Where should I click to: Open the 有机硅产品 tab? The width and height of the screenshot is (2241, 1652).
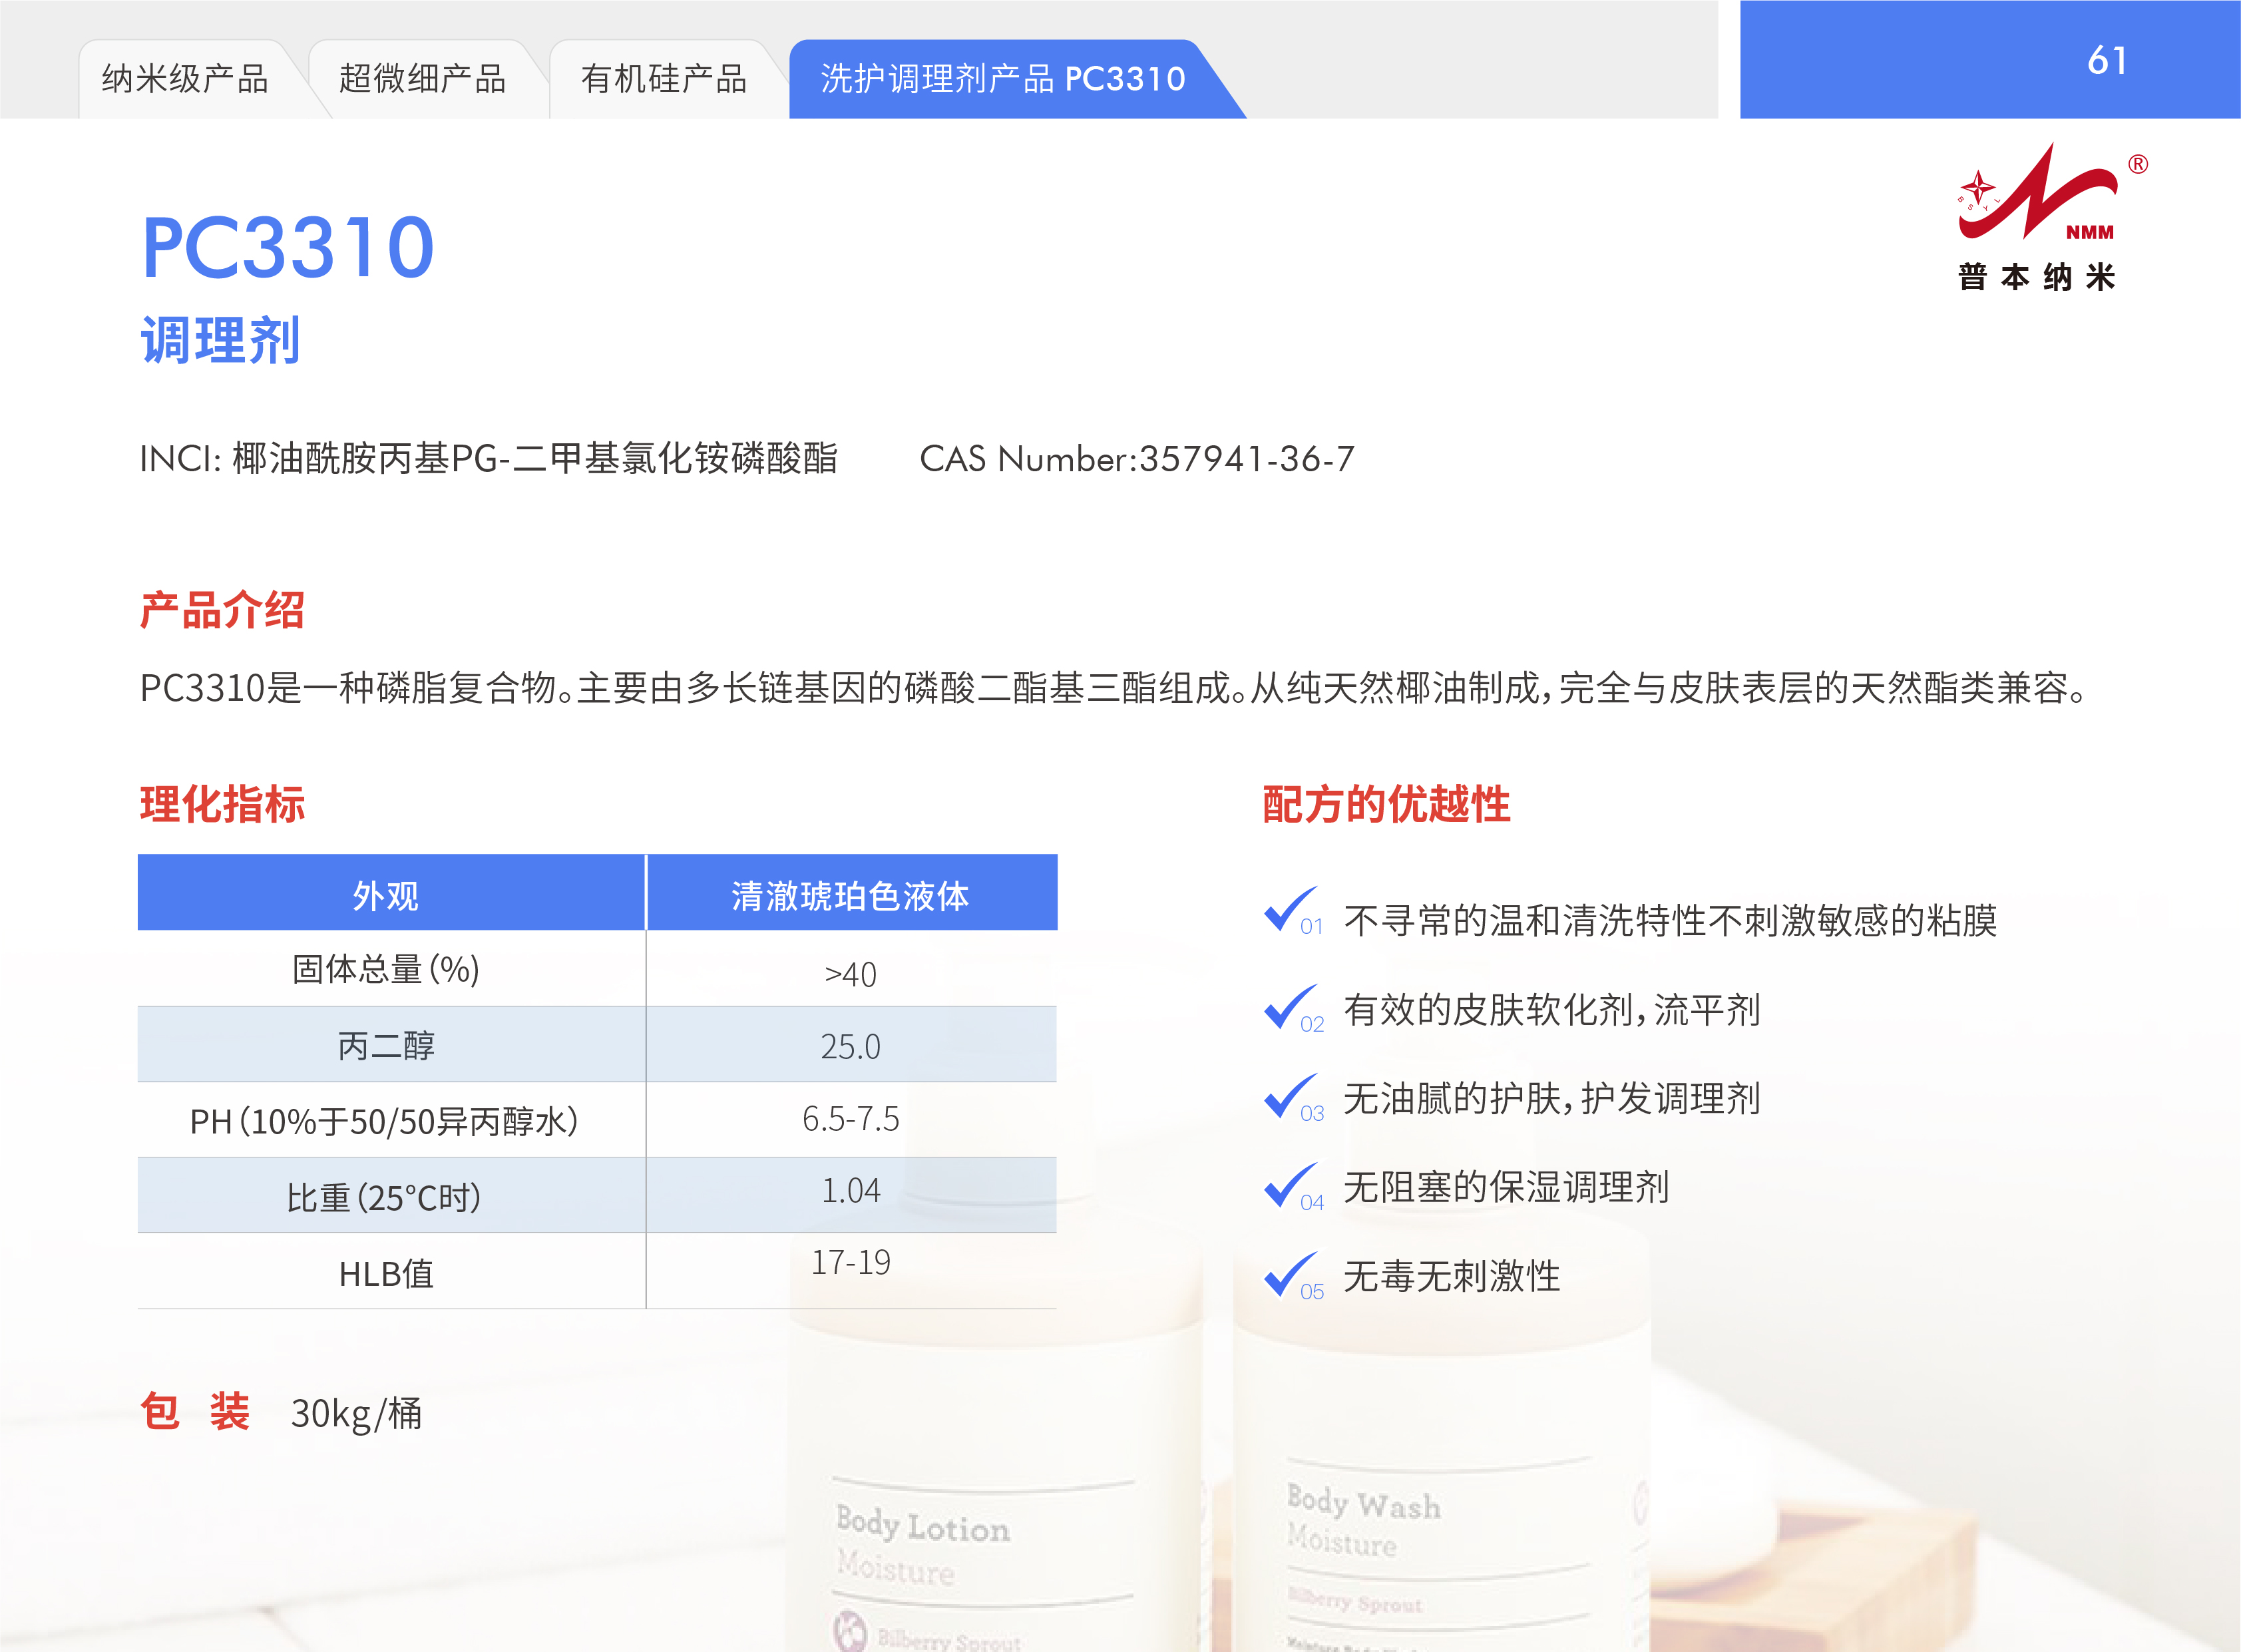pyautogui.click(x=663, y=79)
